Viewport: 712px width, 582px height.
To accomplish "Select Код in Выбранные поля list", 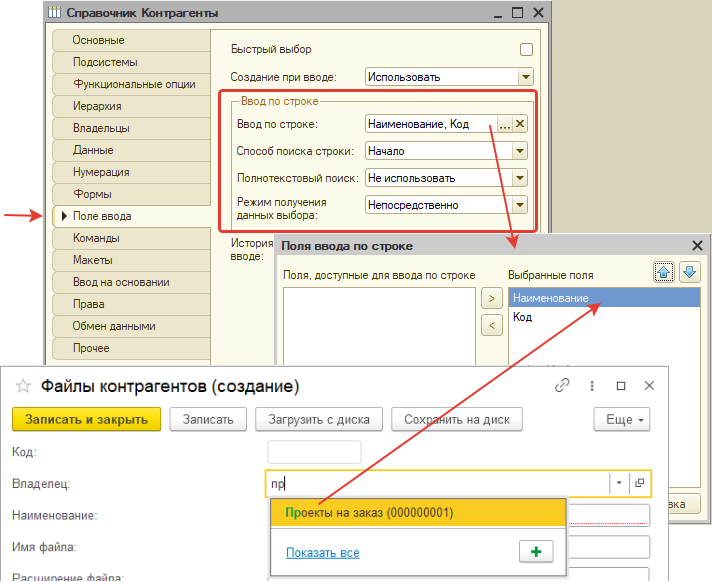I will click(x=604, y=317).
